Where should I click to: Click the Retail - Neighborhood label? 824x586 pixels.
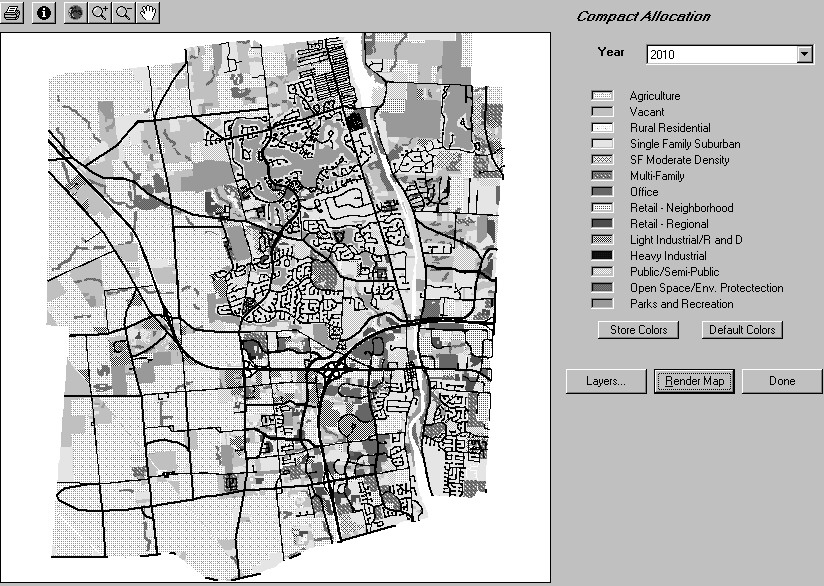coord(682,208)
